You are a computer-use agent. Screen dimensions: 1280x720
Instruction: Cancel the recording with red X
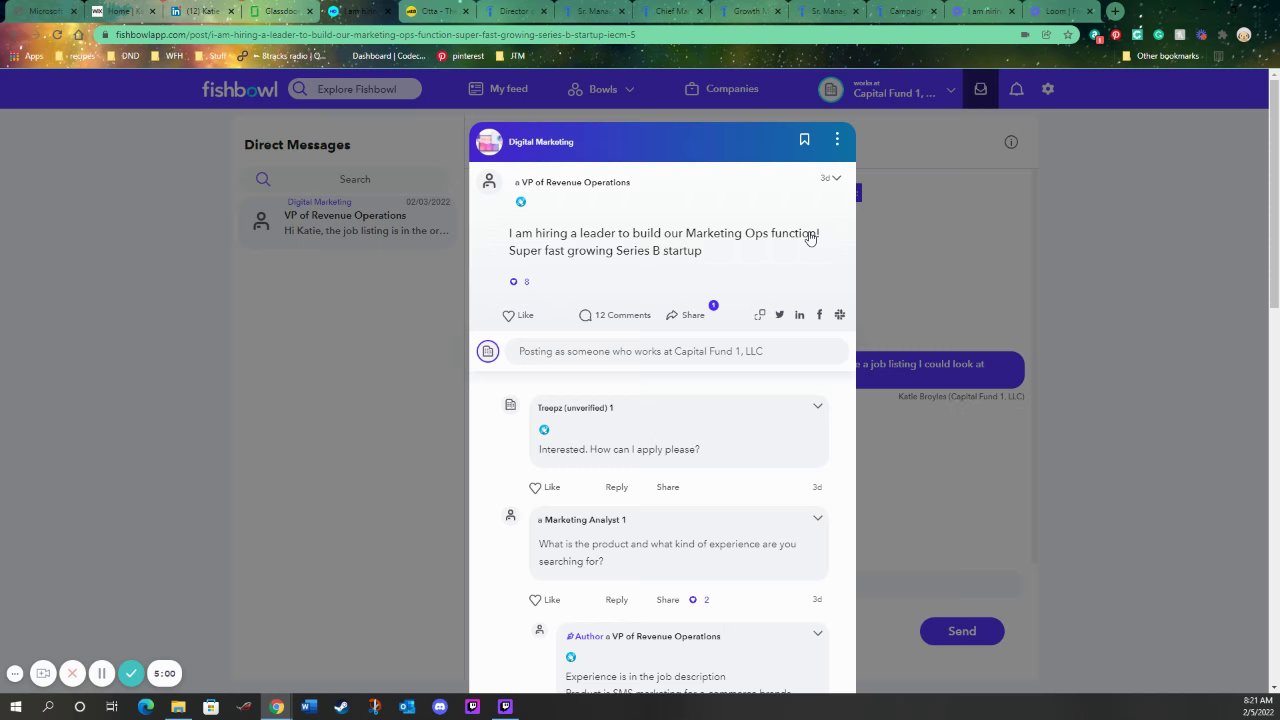72,674
